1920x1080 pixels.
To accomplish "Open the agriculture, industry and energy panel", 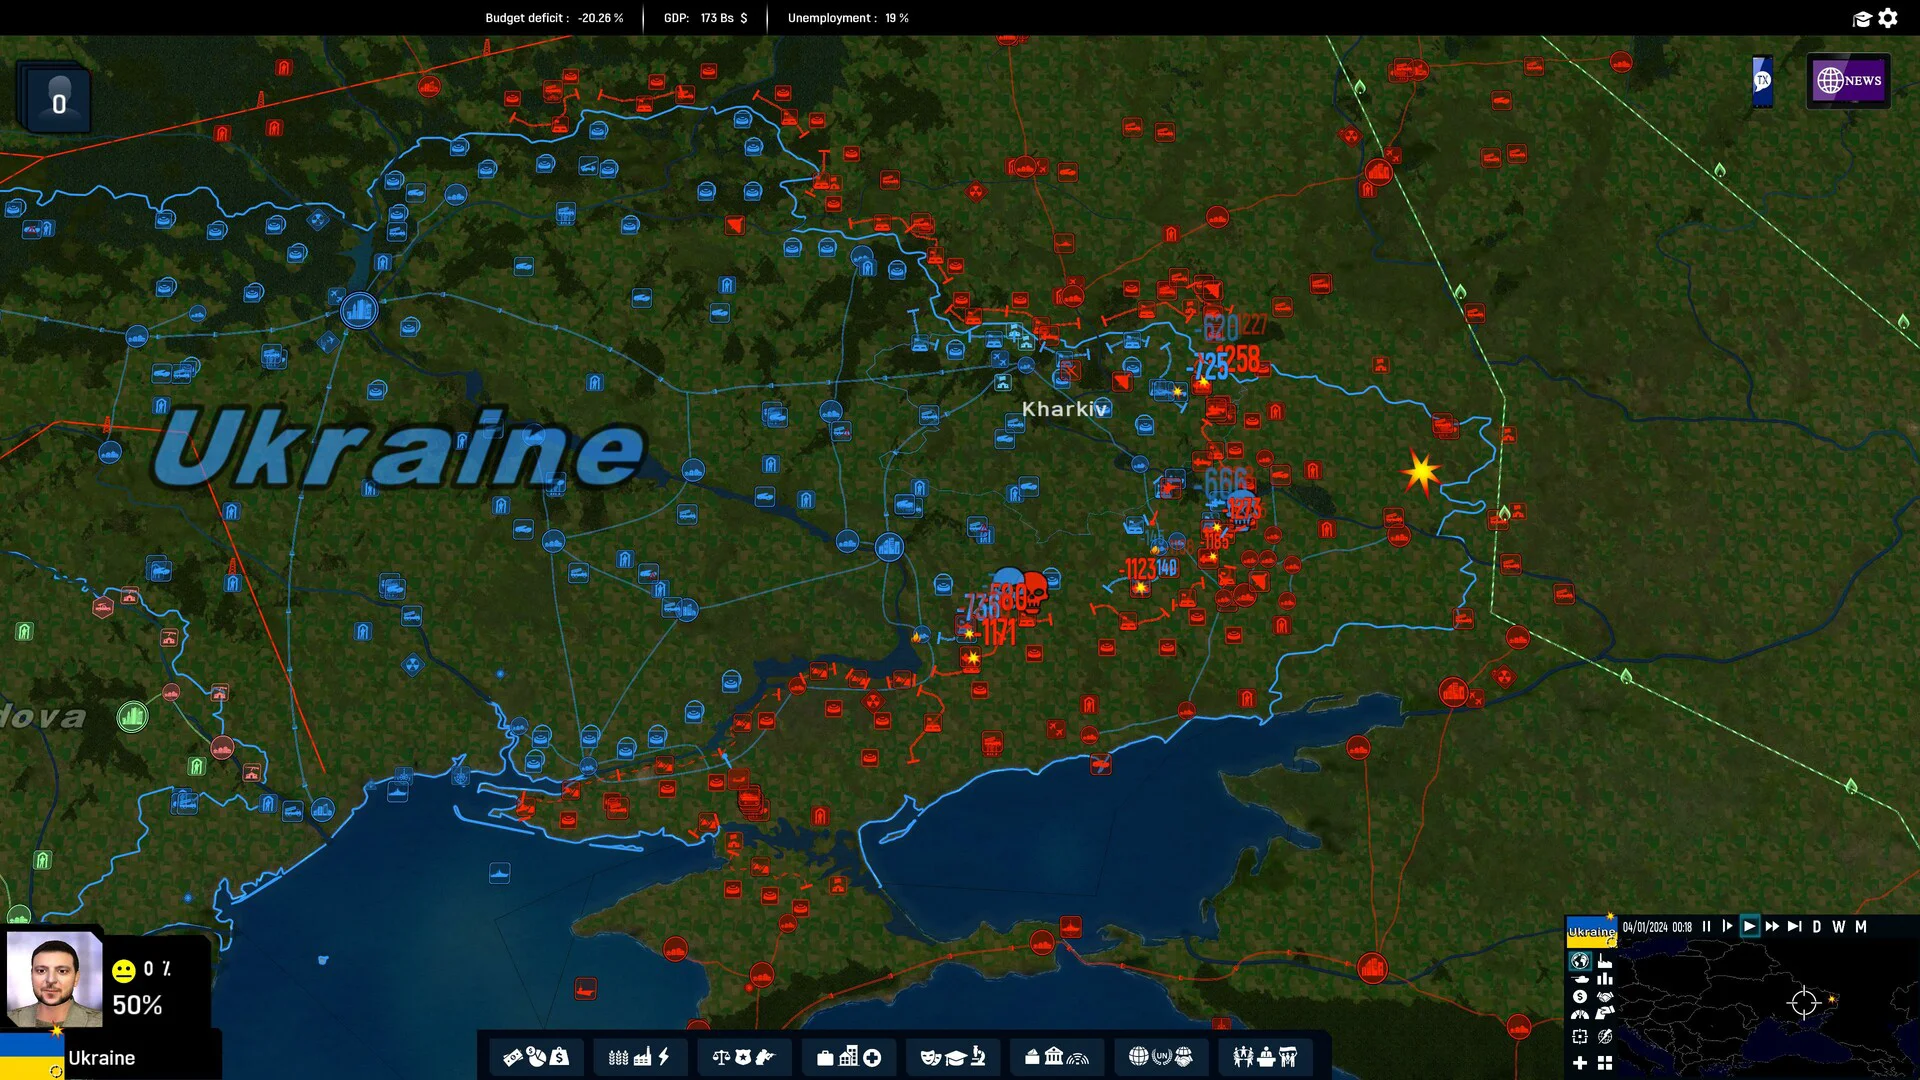I will (x=637, y=1058).
